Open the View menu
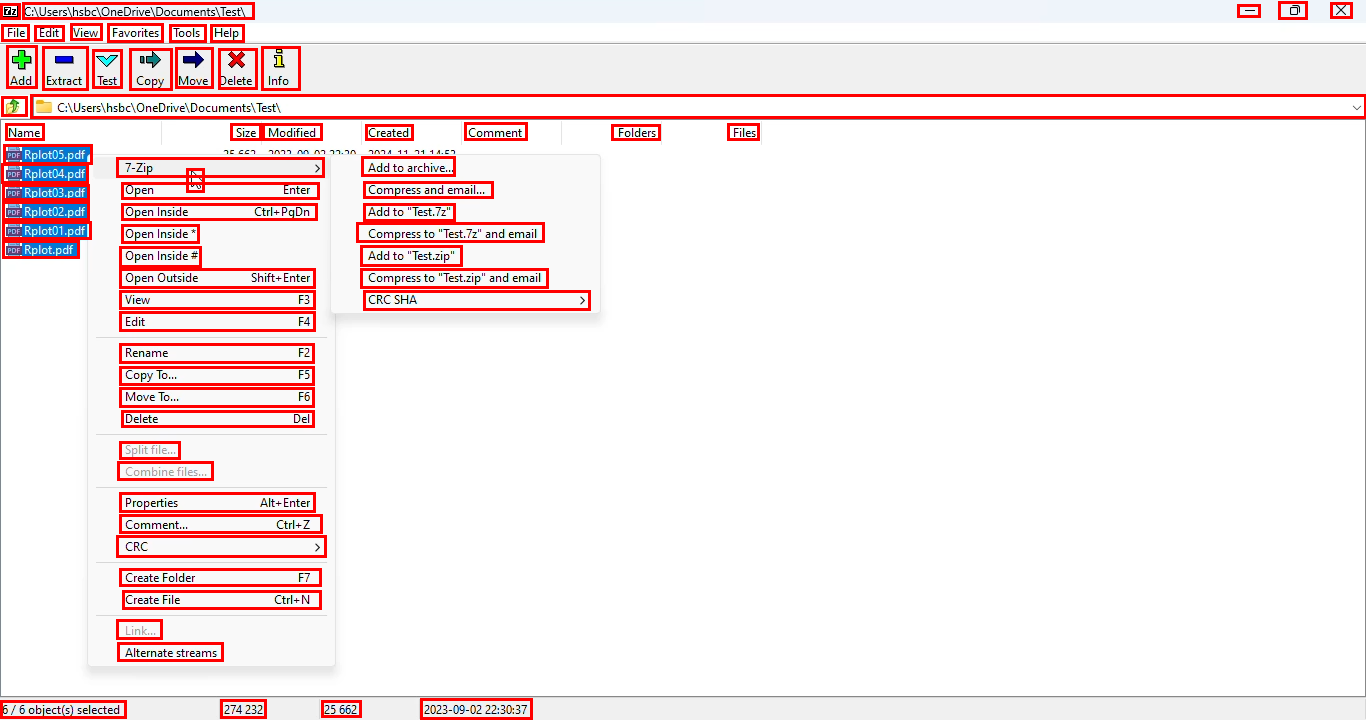 pos(86,33)
